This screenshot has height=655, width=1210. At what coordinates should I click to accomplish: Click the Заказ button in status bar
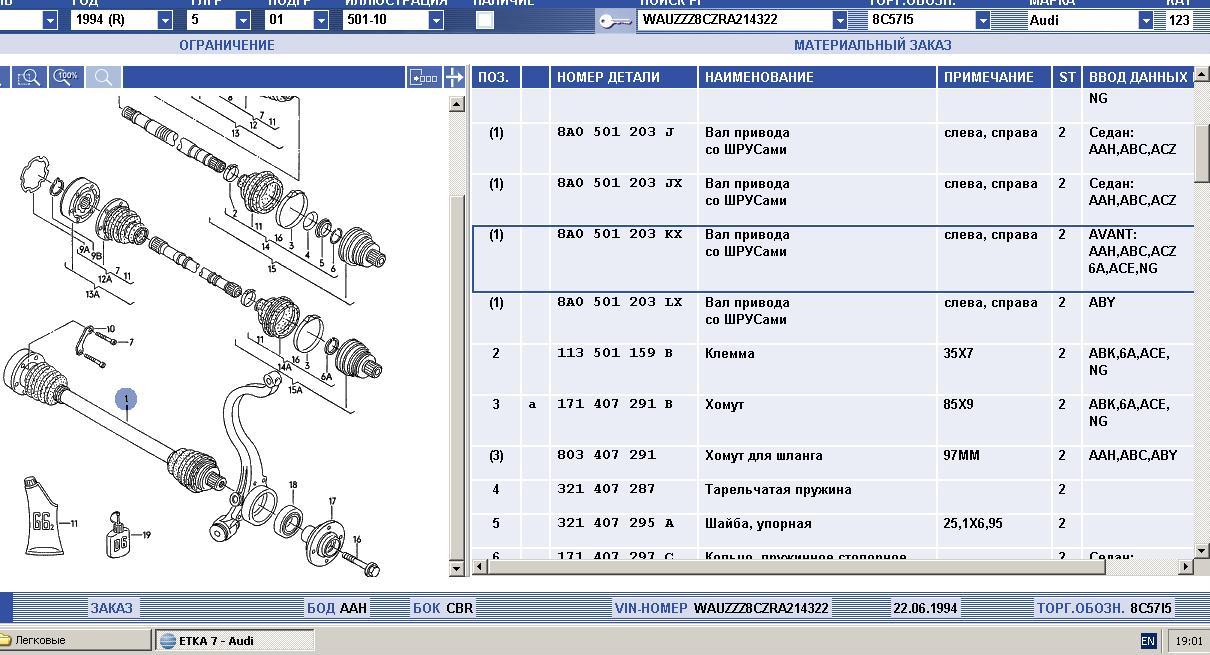(x=111, y=607)
